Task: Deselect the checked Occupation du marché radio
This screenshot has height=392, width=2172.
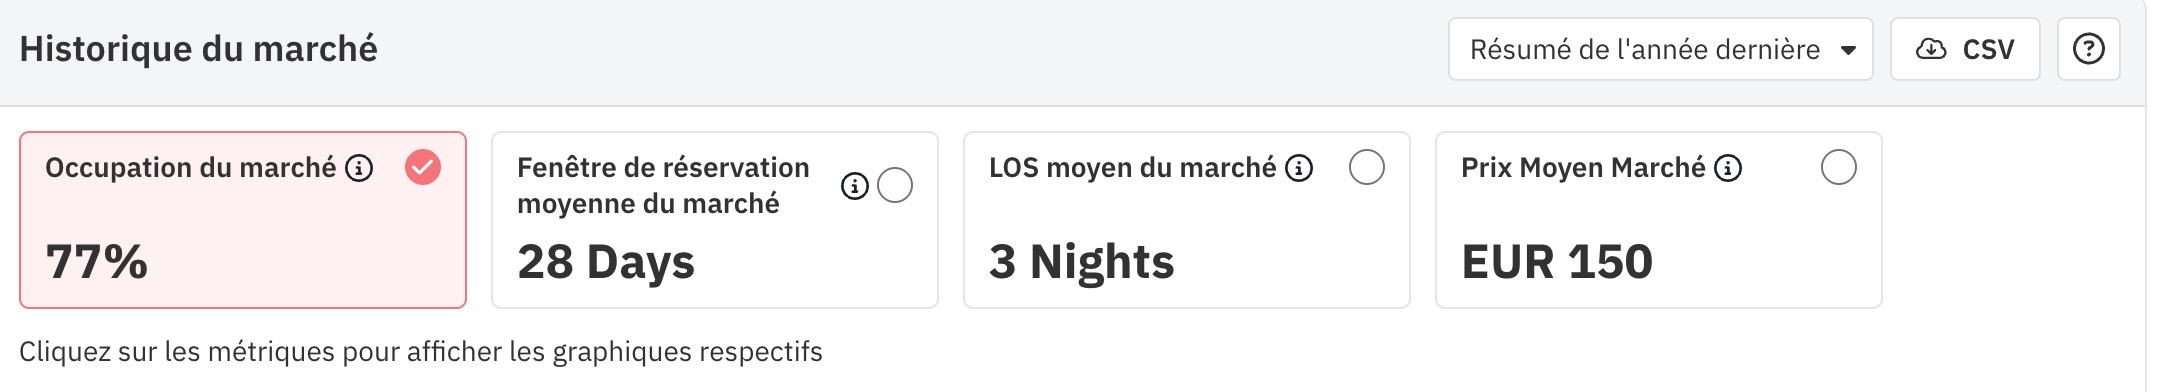Action: (423, 167)
